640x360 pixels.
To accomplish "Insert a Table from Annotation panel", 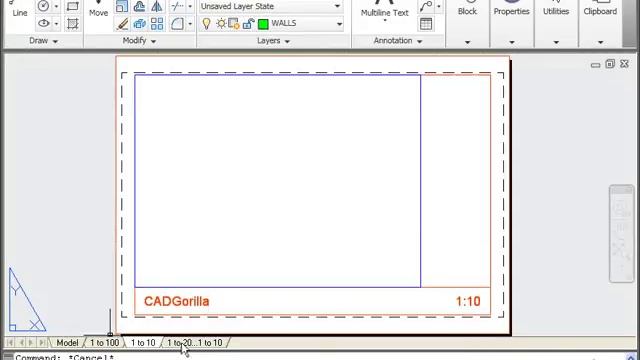I will coord(426,24).
